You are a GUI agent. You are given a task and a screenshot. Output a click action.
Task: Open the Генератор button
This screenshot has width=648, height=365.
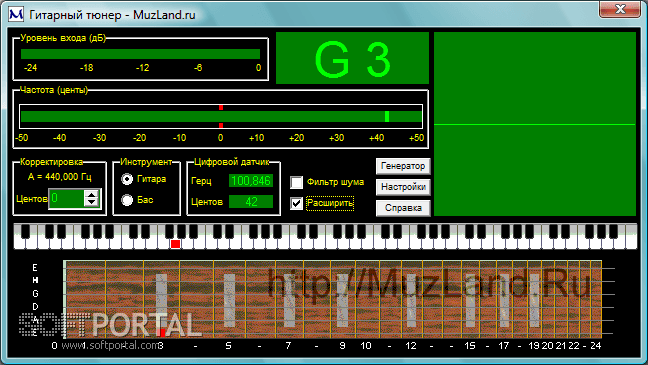(x=403, y=166)
